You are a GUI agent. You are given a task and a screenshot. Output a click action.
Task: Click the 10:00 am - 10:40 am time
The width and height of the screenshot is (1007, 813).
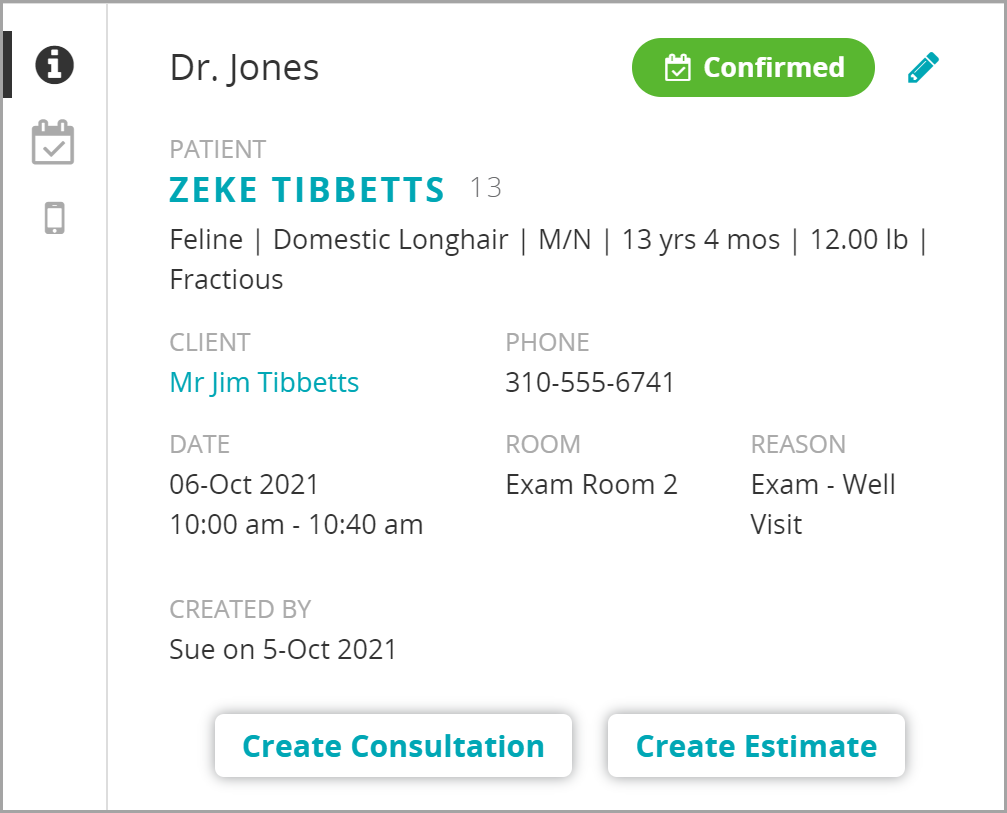(296, 525)
